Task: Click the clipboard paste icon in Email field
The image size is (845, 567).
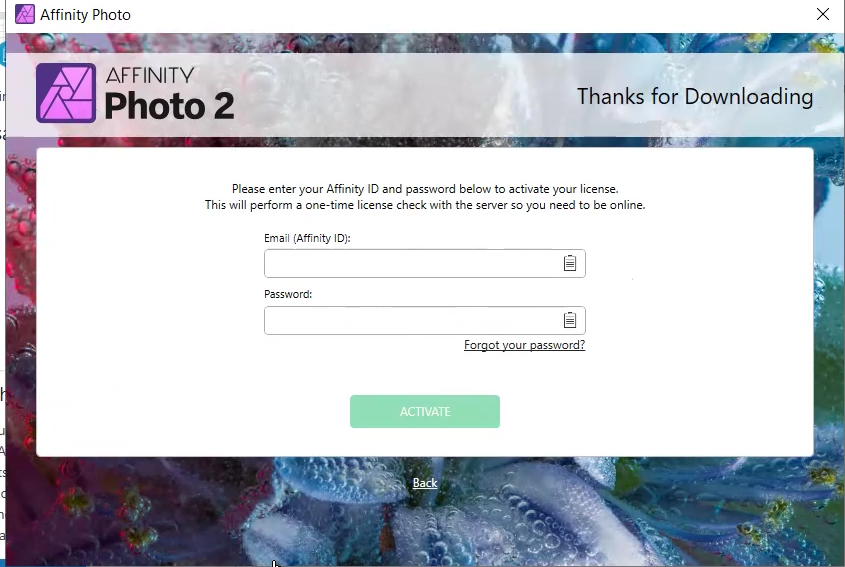Action: click(x=569, y=263)
